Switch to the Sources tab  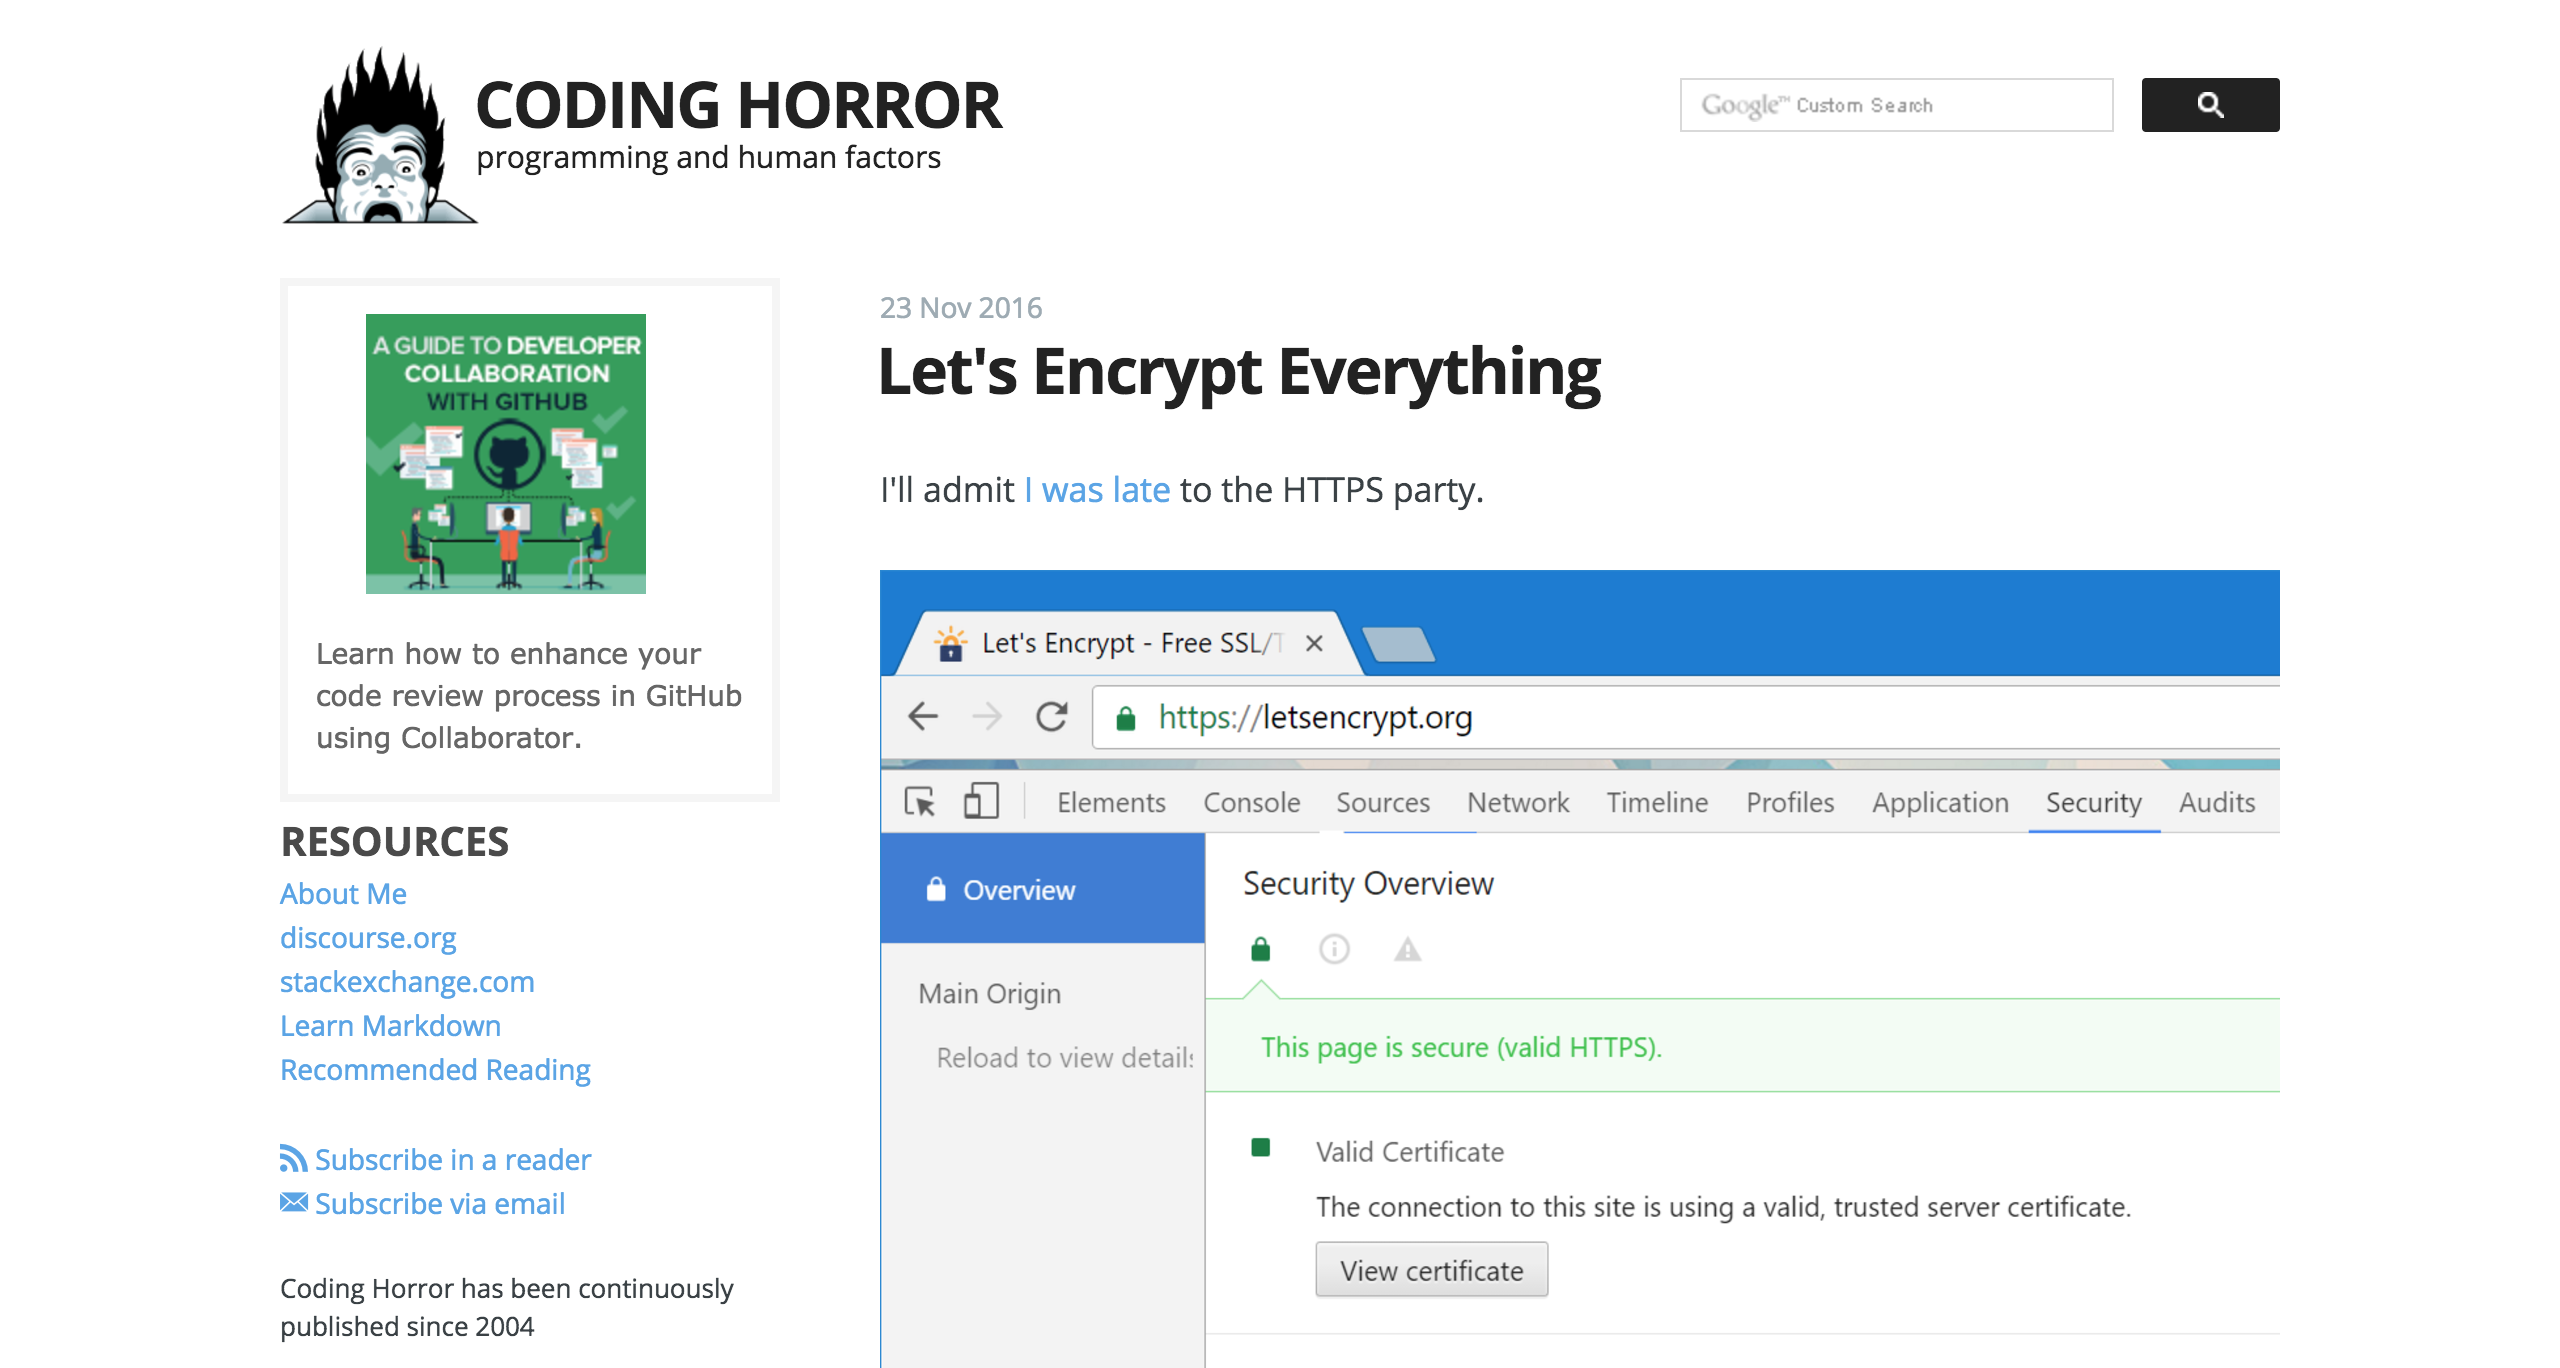pyautogui.click(x=1383, y=802)
